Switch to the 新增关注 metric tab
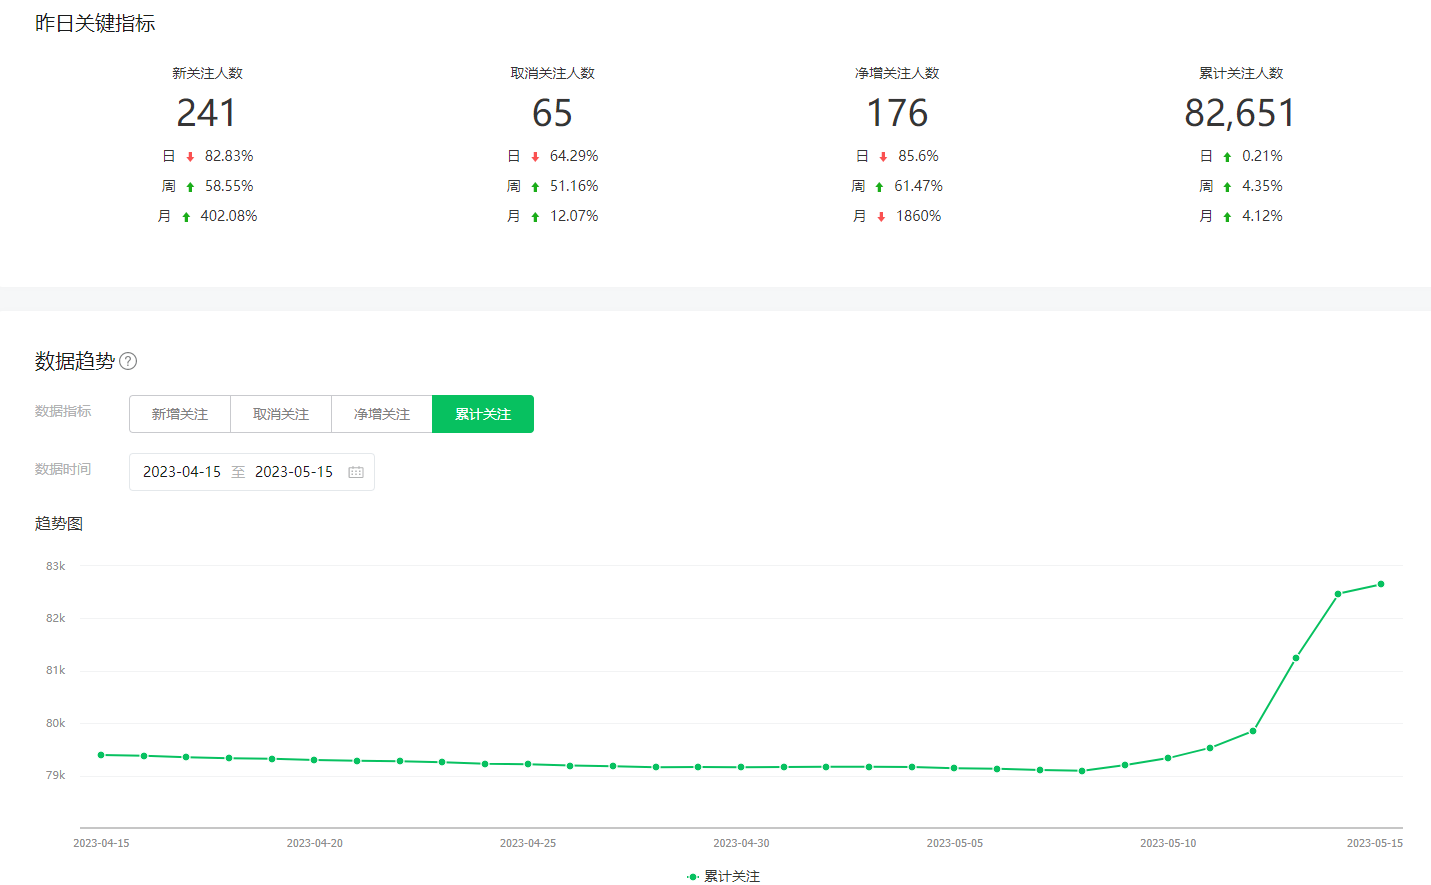Screen dimensions: 1431x885 coord(180,414)
